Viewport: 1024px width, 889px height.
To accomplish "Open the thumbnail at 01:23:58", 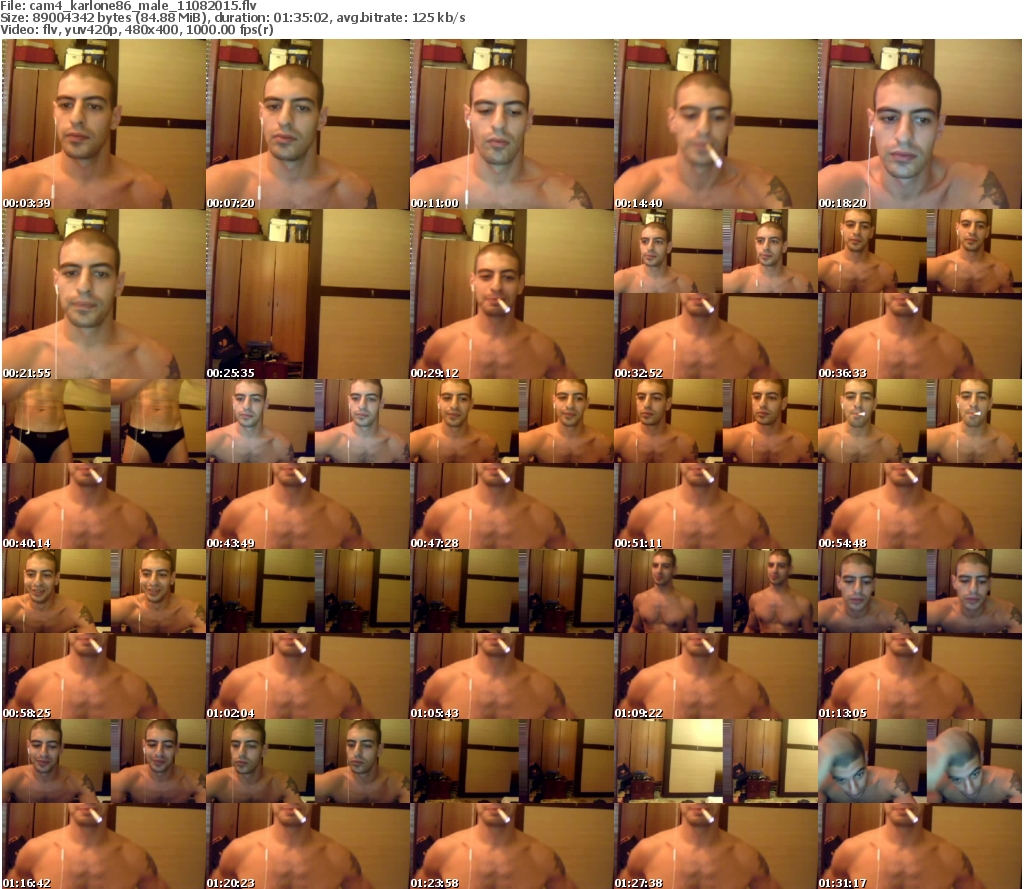I will click(512, 804).
